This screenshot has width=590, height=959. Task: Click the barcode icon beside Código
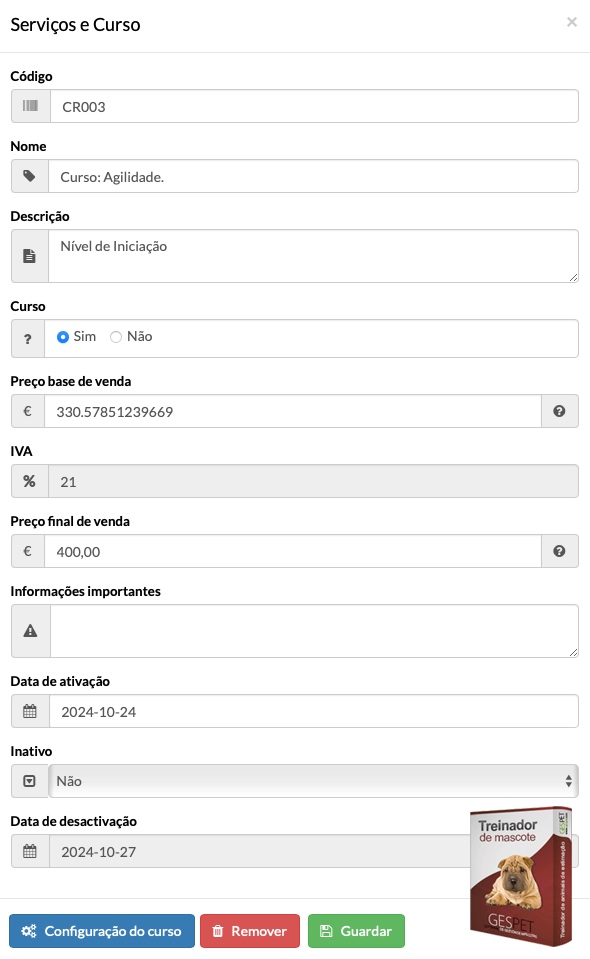point(30,106)
